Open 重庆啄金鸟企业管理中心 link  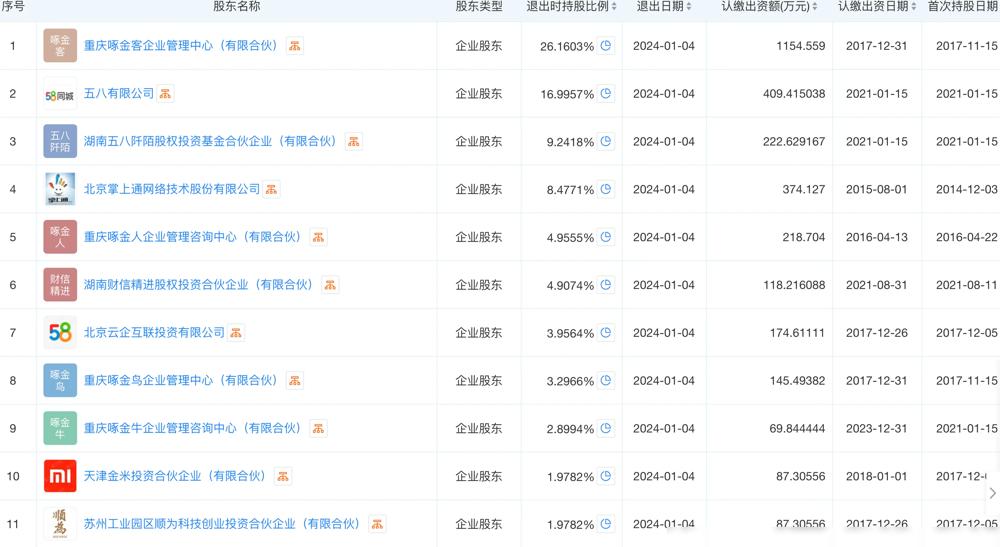182,381
